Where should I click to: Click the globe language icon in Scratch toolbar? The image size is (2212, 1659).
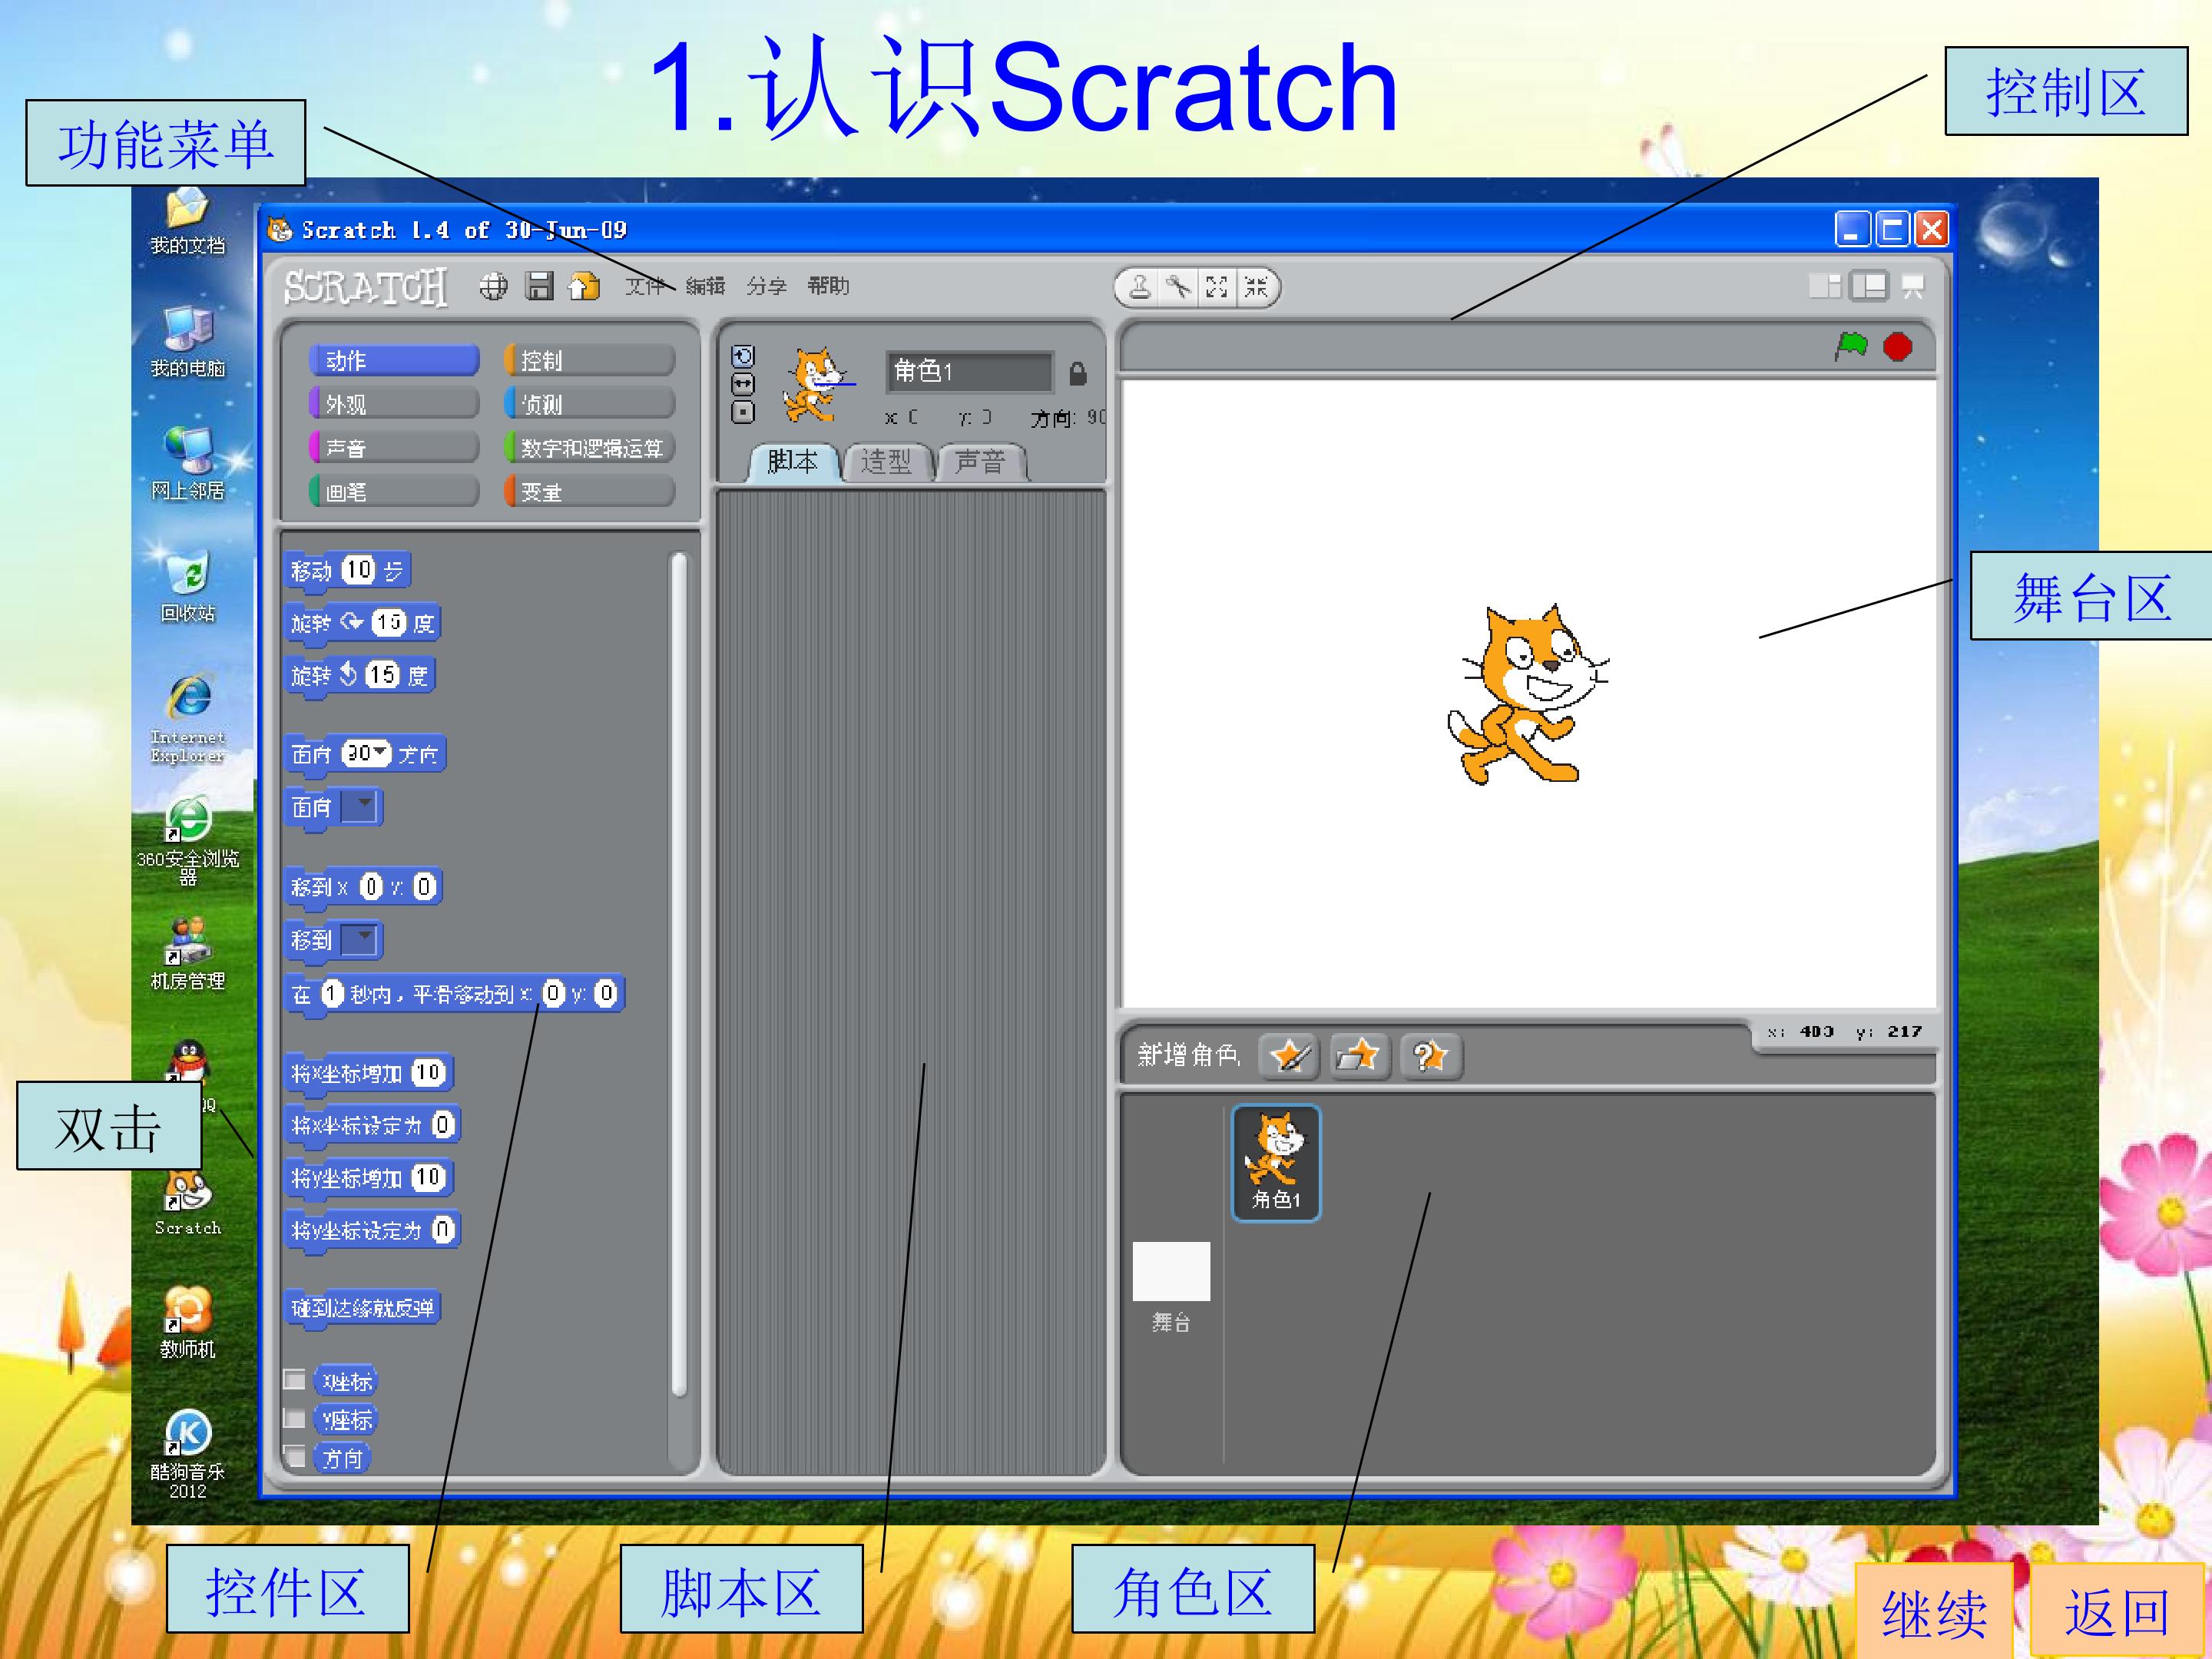(493, 287)
